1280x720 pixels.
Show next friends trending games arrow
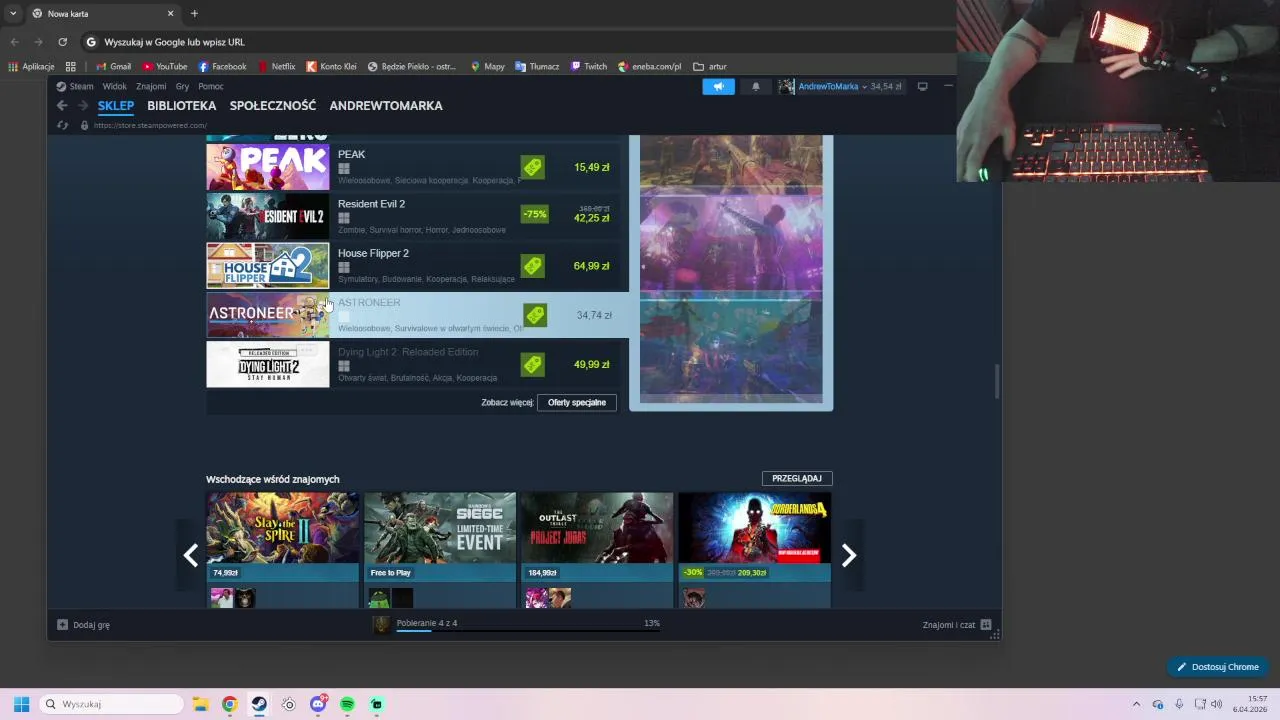[848, 555]
